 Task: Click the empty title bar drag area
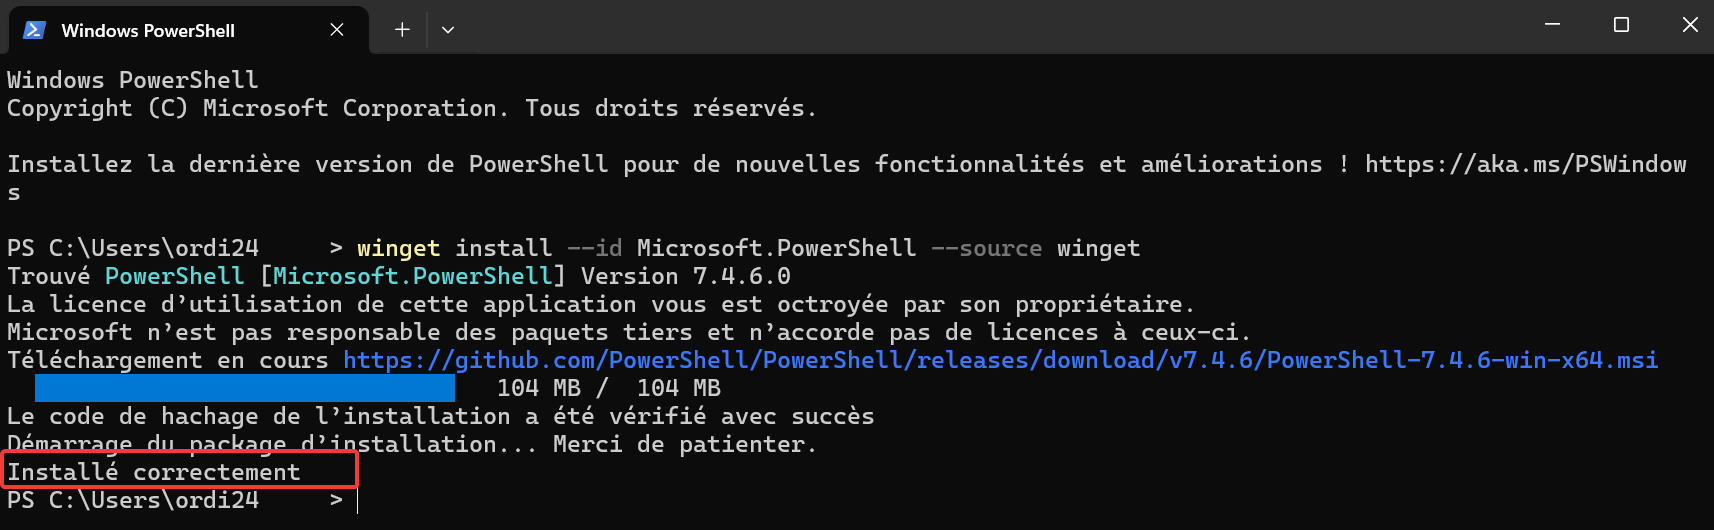[990, 27]
